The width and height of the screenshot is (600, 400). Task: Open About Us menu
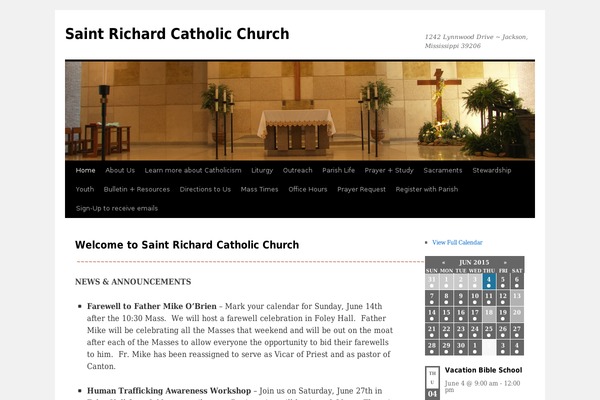click(120, 170)
